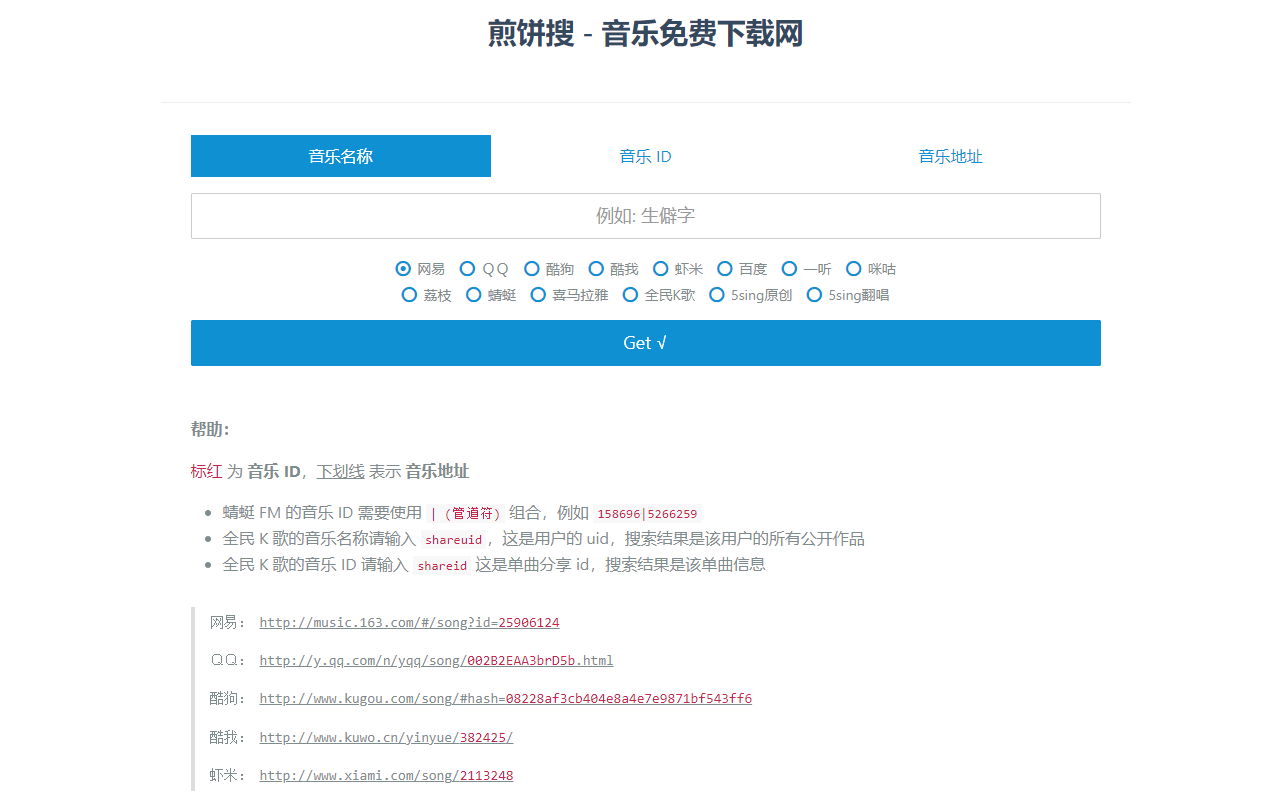
Task: Select the 全民K歌 option
Action: [x=630, y=294]
